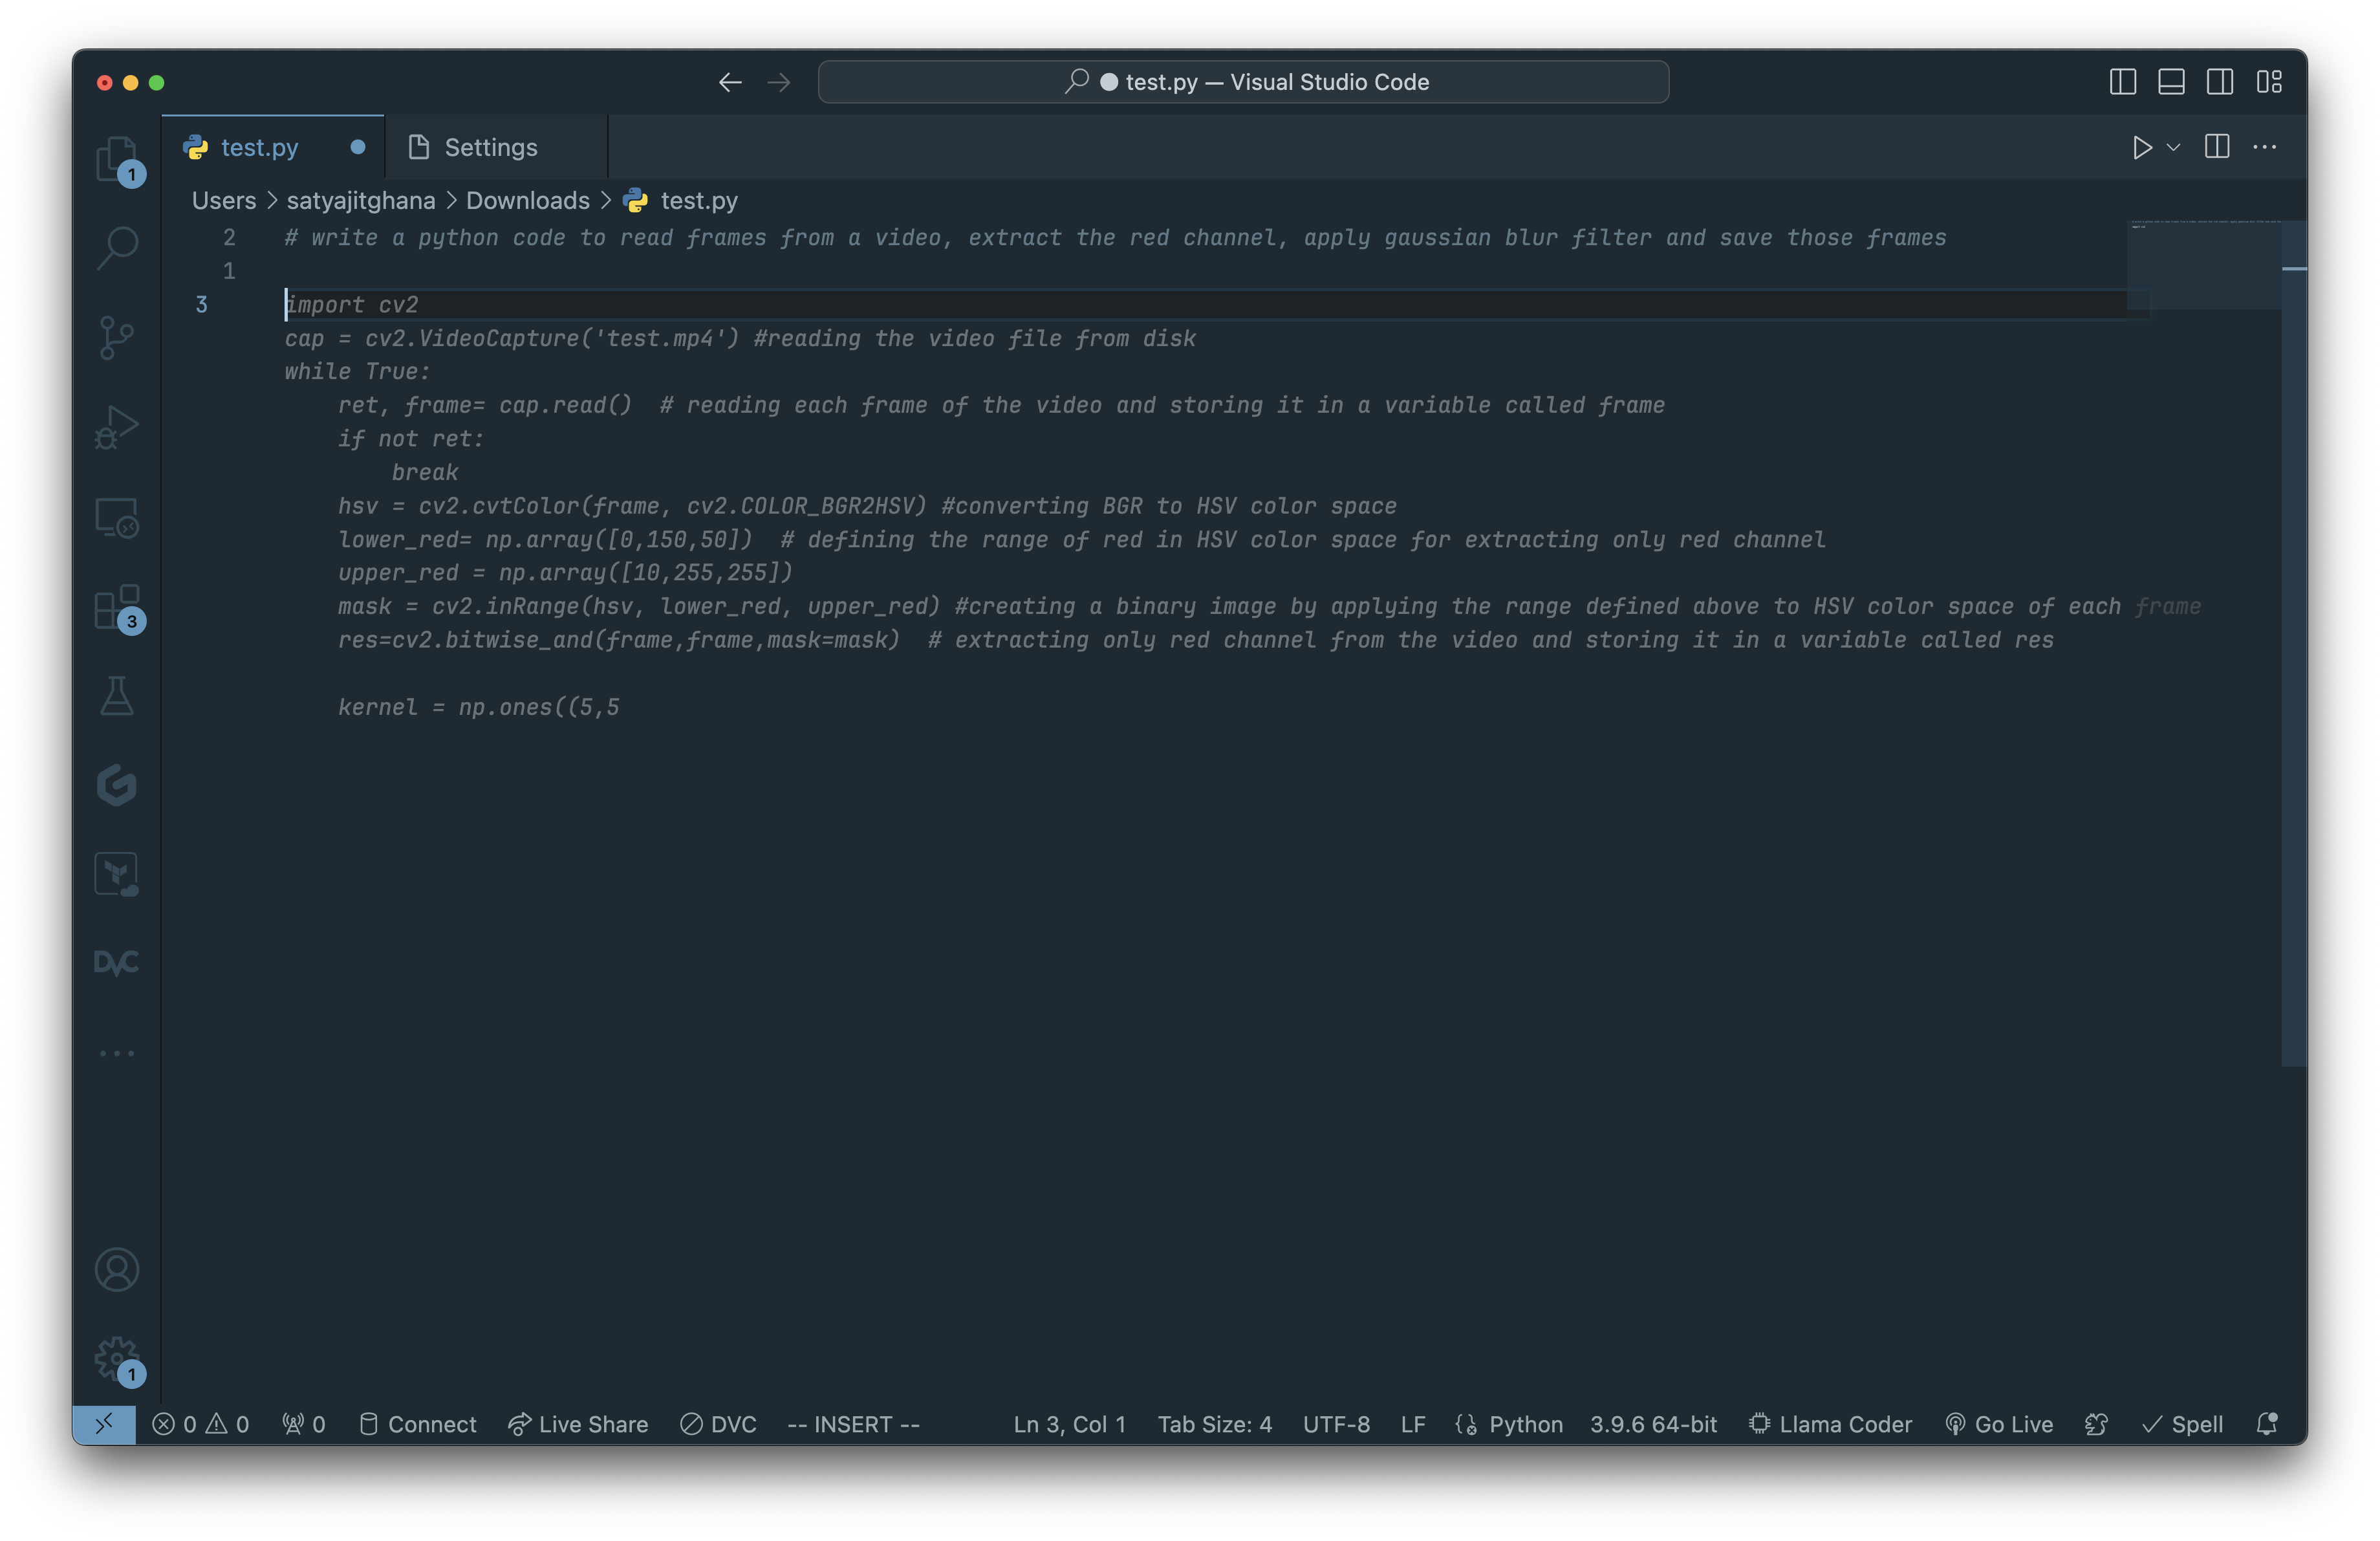Open the Run and Debug view
Image resolution: width=2380 pixels, height=1541 pixels.
point(117,427)
